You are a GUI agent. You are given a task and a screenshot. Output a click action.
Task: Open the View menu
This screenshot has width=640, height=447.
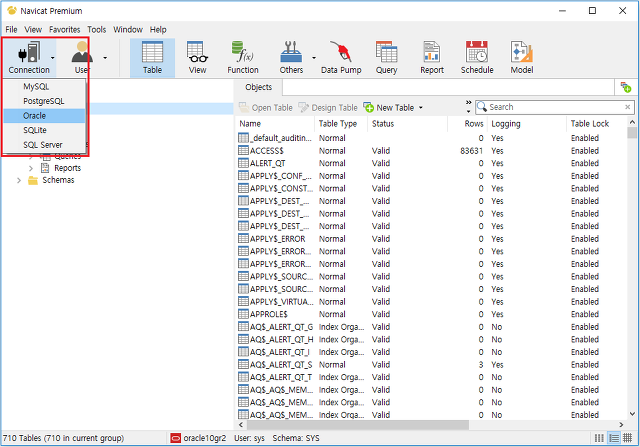33,29
